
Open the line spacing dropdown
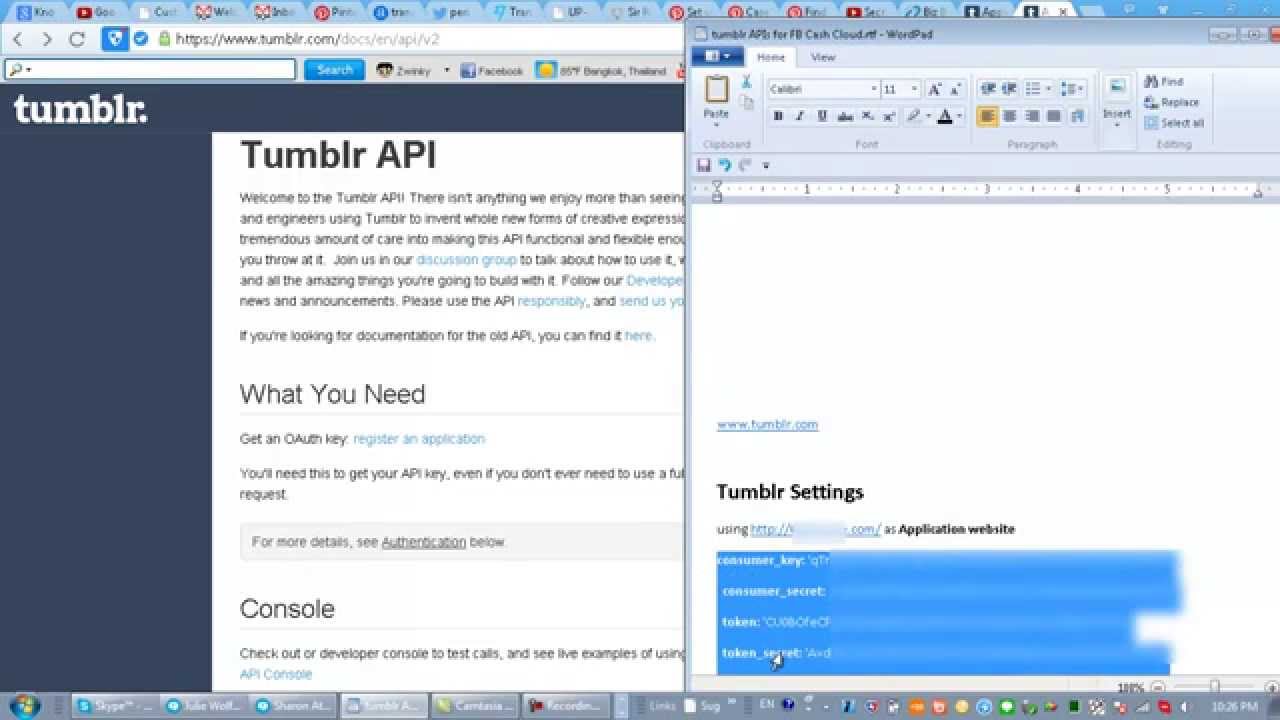(1072, 89)
